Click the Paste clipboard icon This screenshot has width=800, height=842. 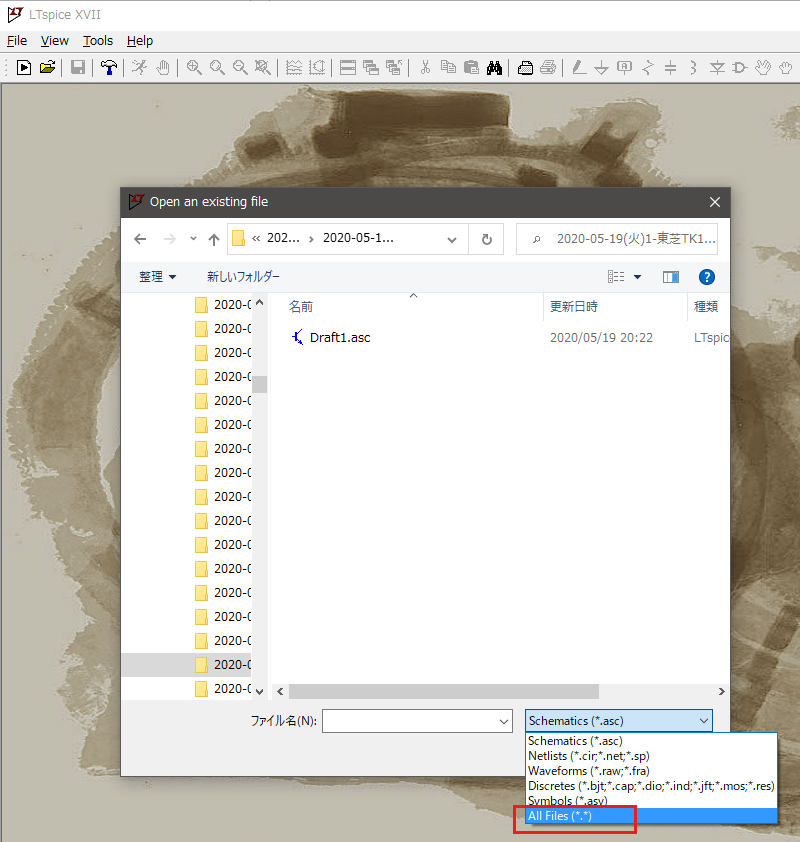471,68
